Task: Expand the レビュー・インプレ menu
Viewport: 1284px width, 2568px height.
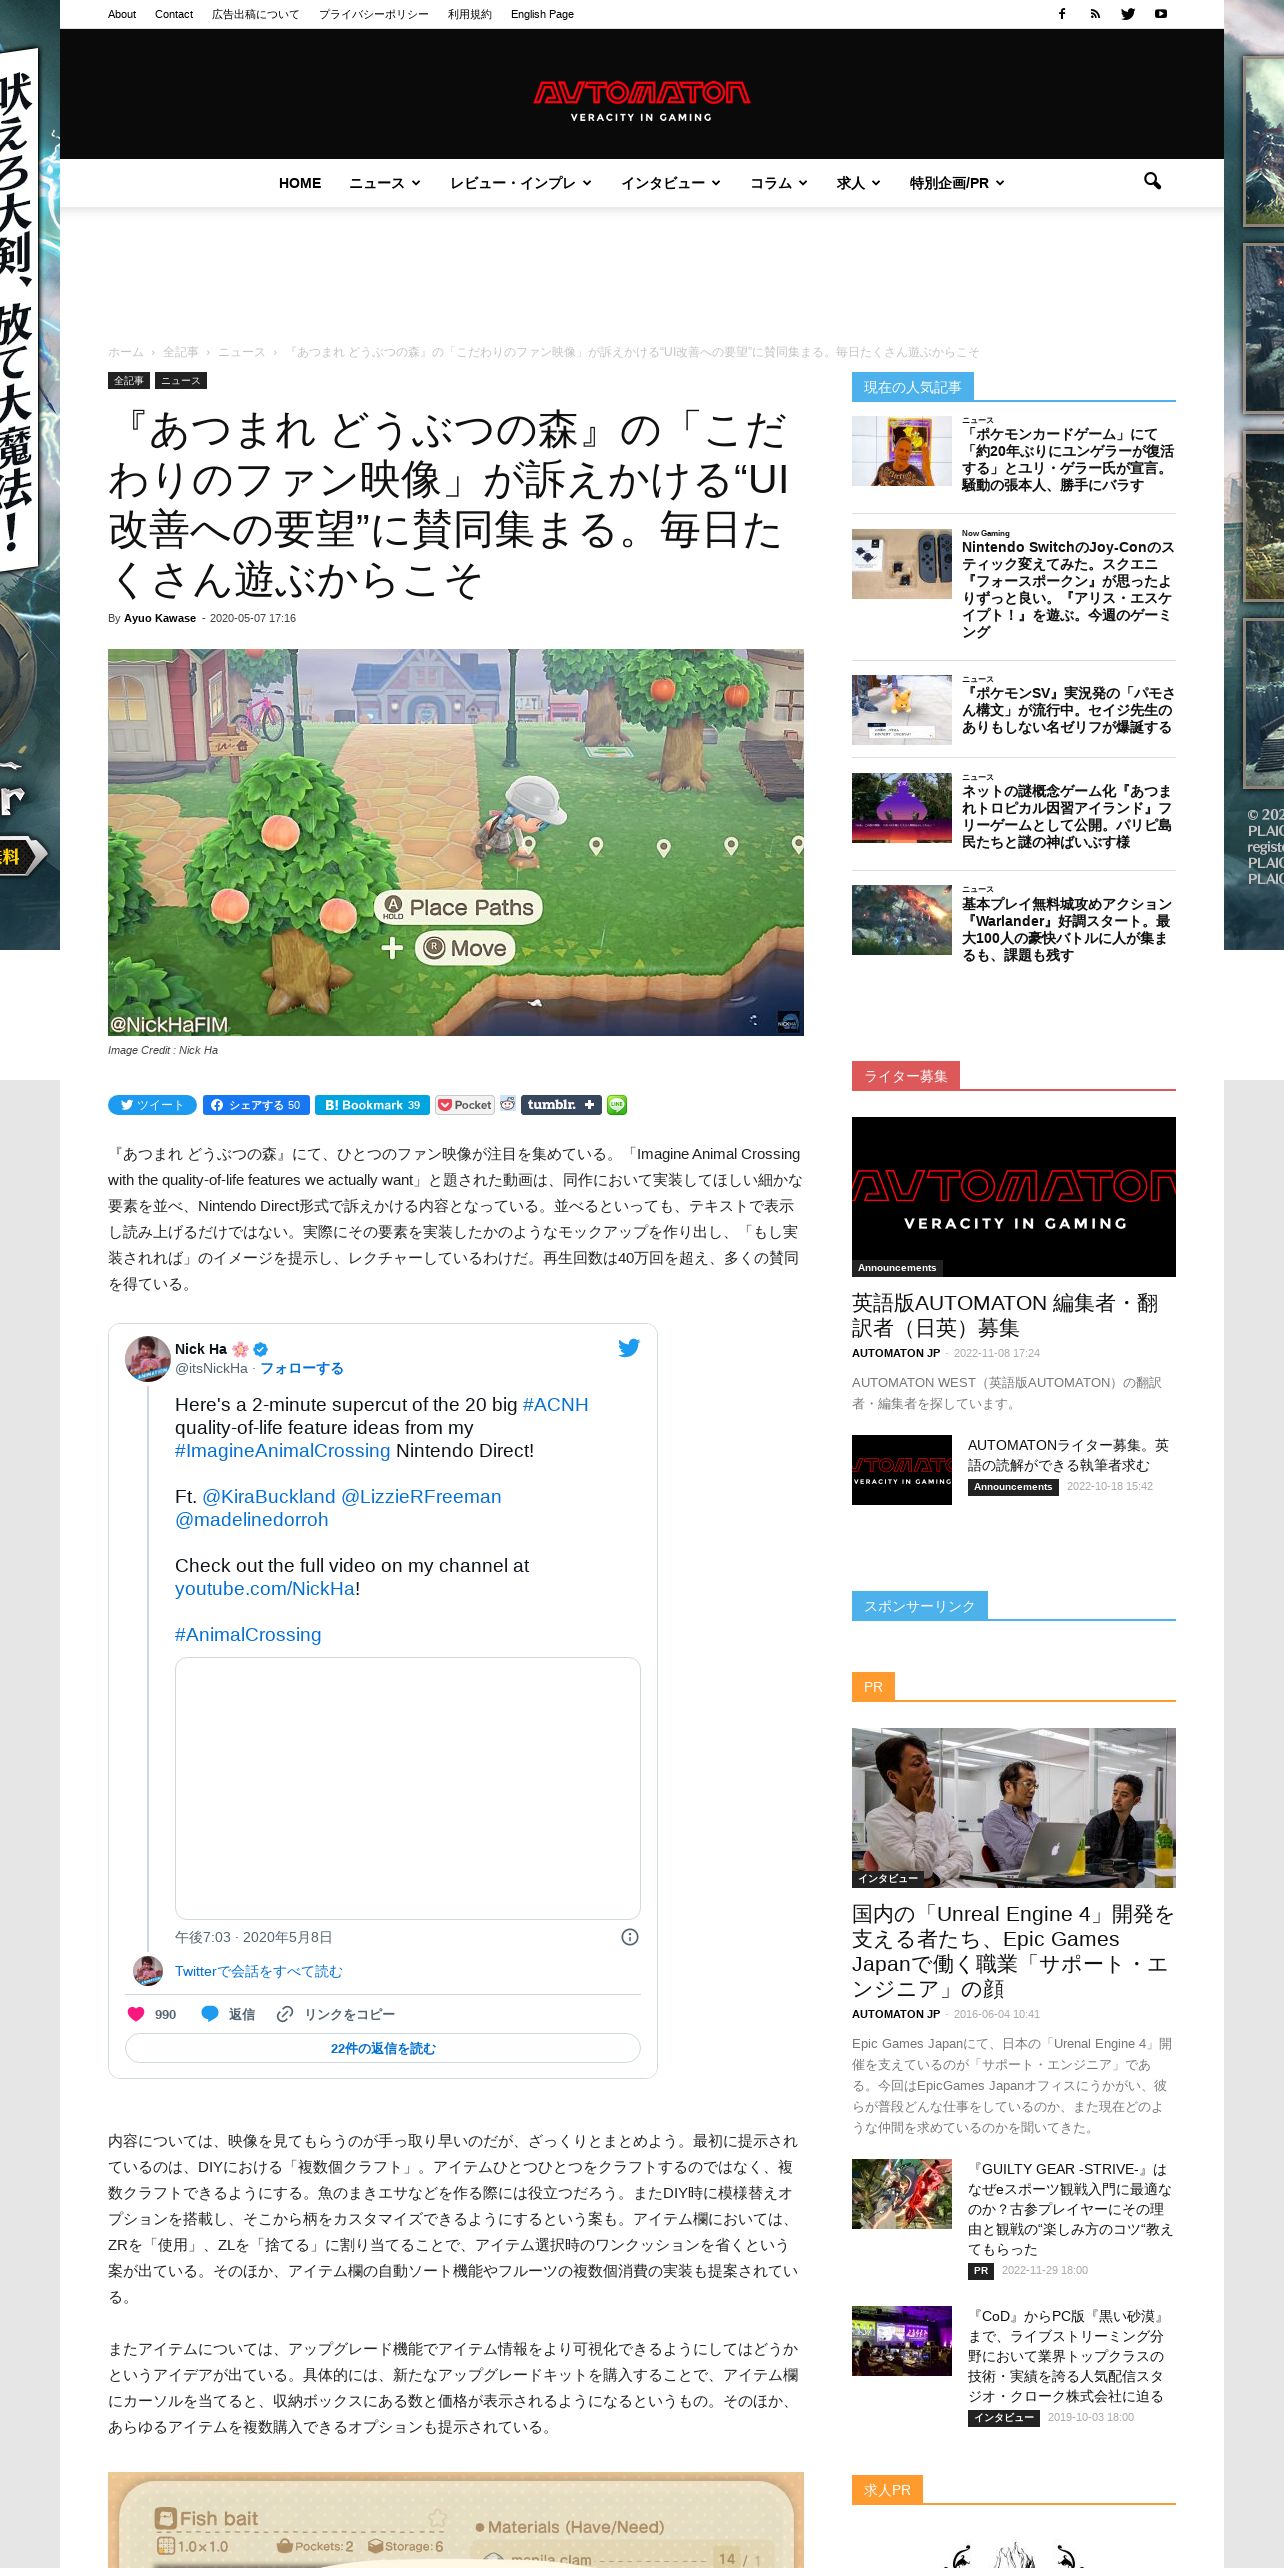Action: (520, 183)
